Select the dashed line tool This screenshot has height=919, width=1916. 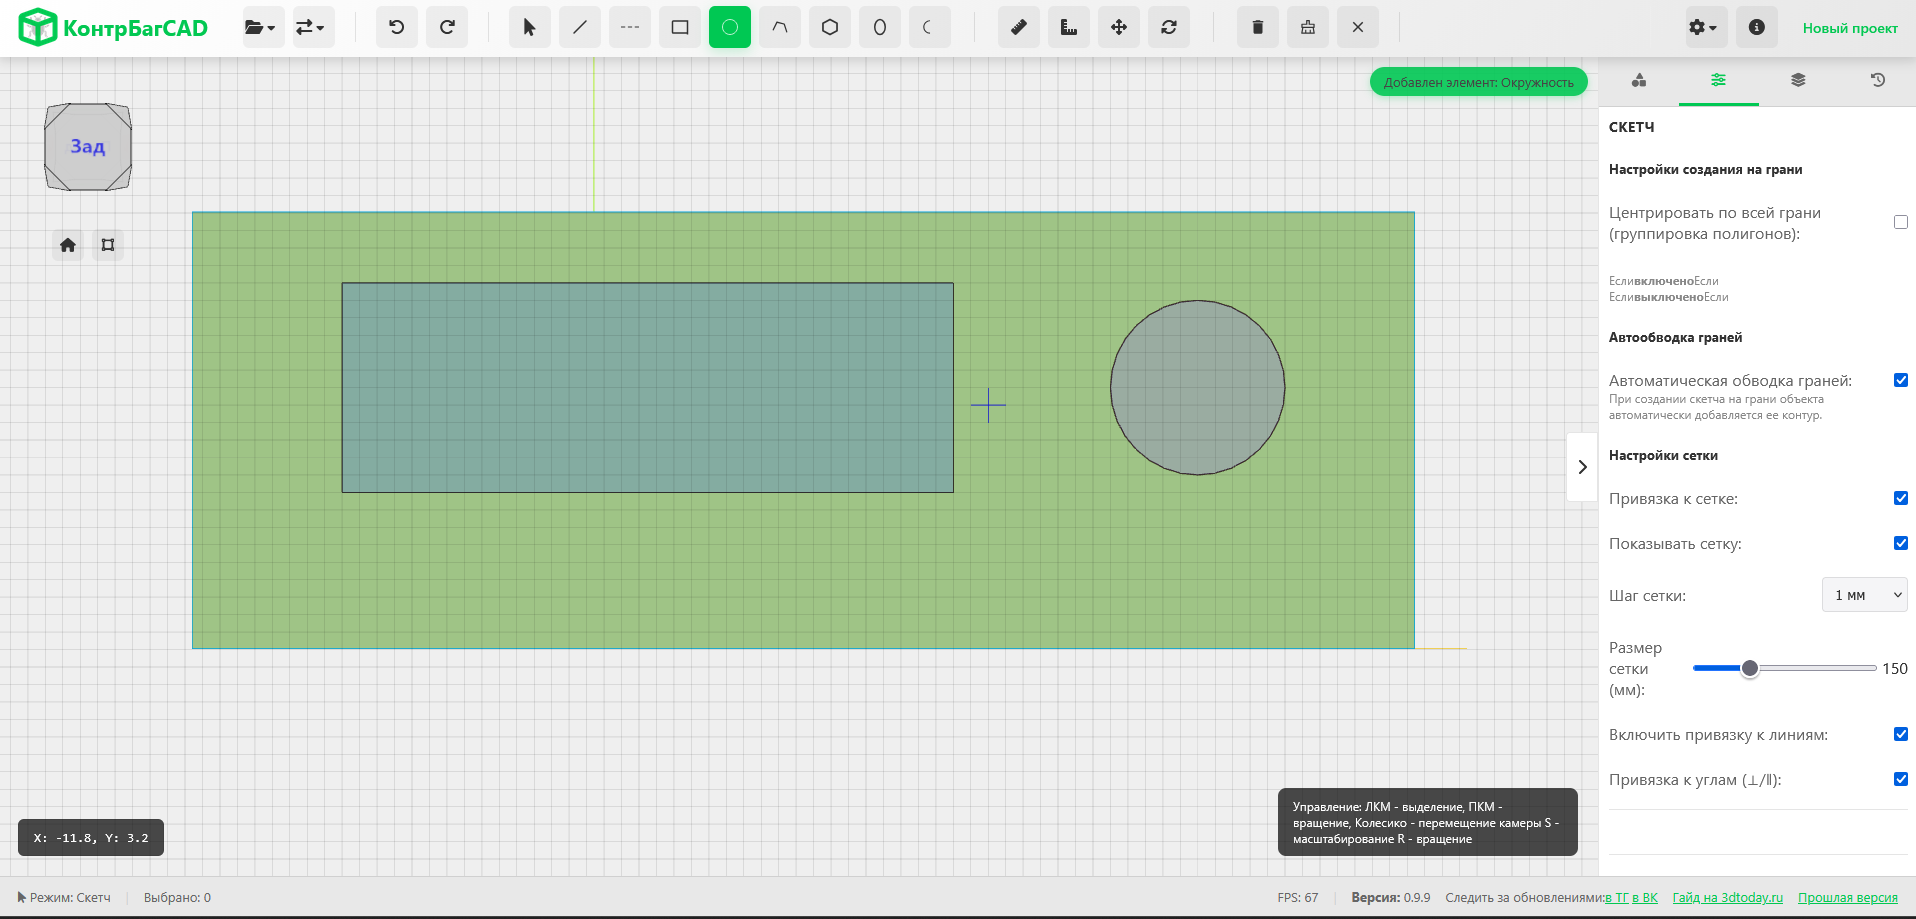coord(629,28)
